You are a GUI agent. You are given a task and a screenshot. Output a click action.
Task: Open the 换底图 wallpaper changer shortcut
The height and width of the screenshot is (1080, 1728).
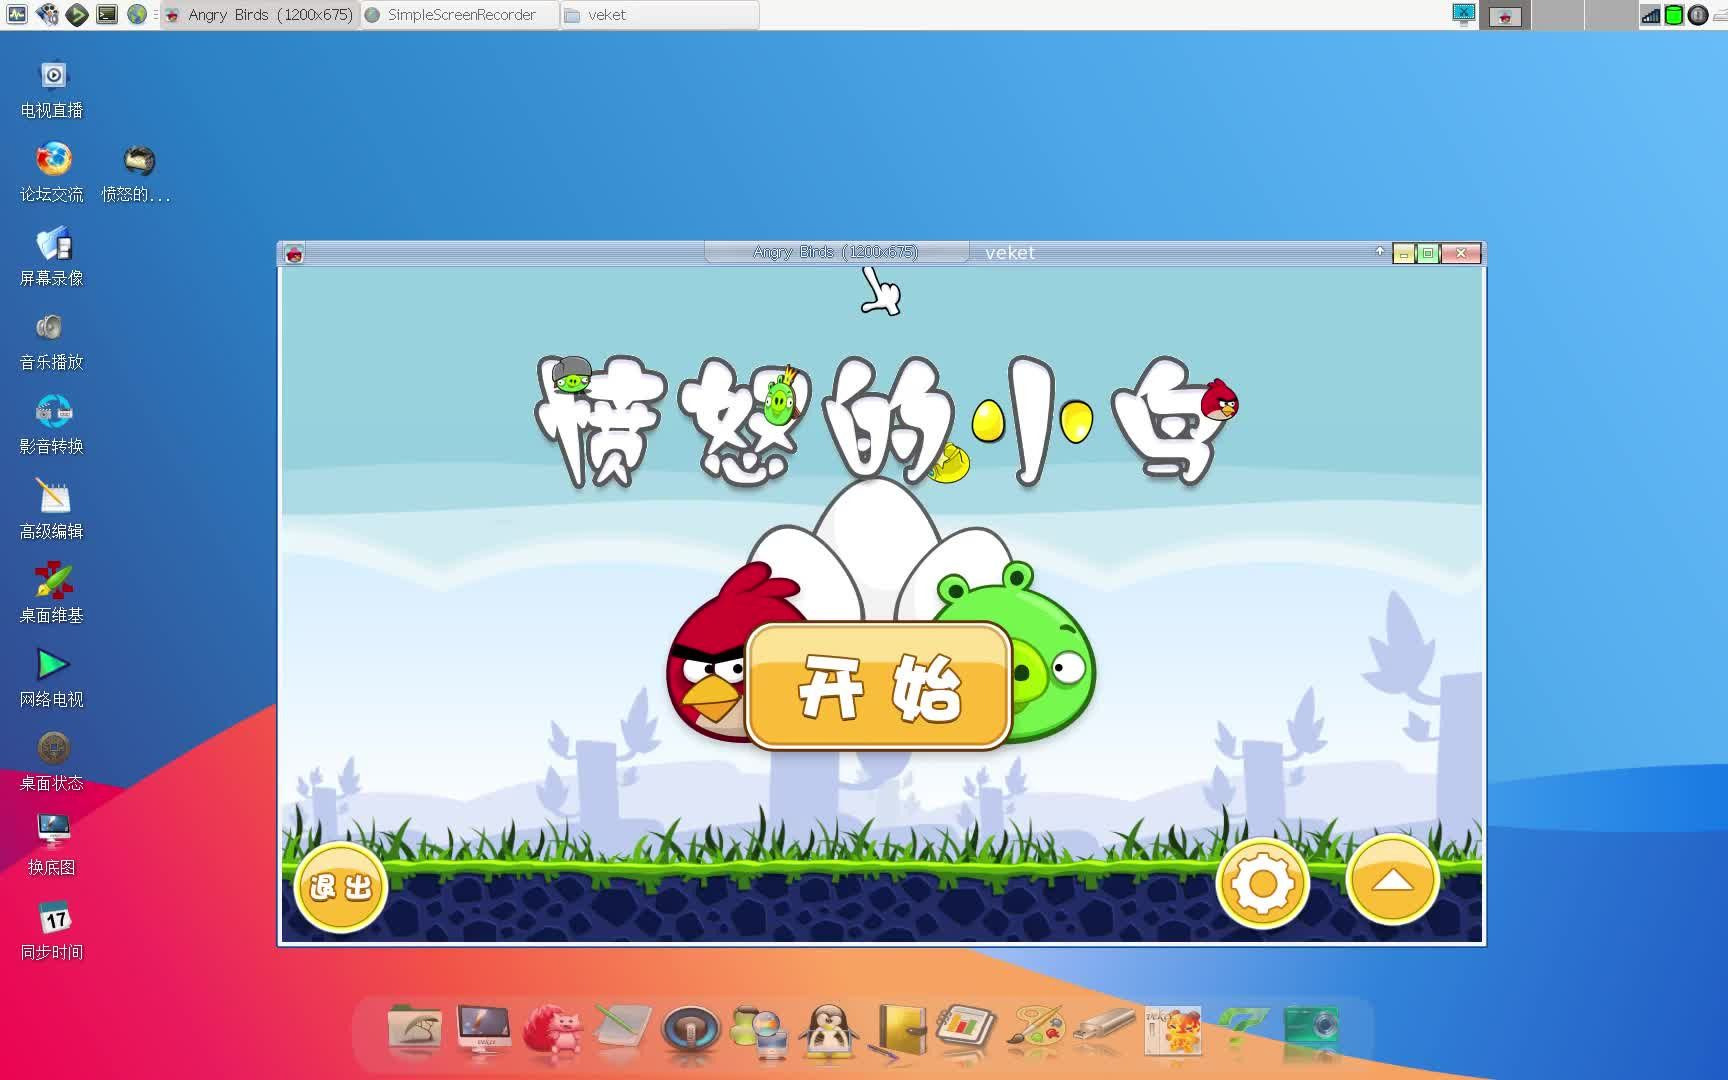point(52,846)
